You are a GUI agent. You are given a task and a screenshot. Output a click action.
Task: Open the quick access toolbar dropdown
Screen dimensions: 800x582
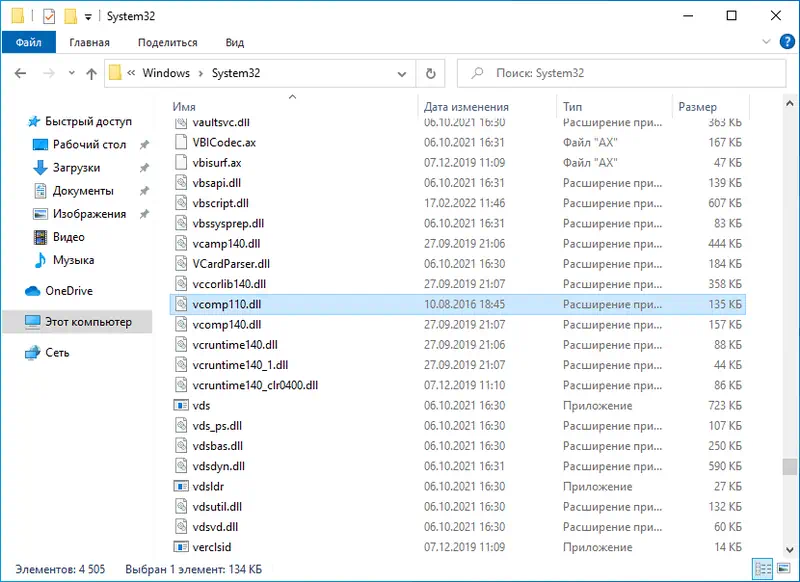pos(88,17)
